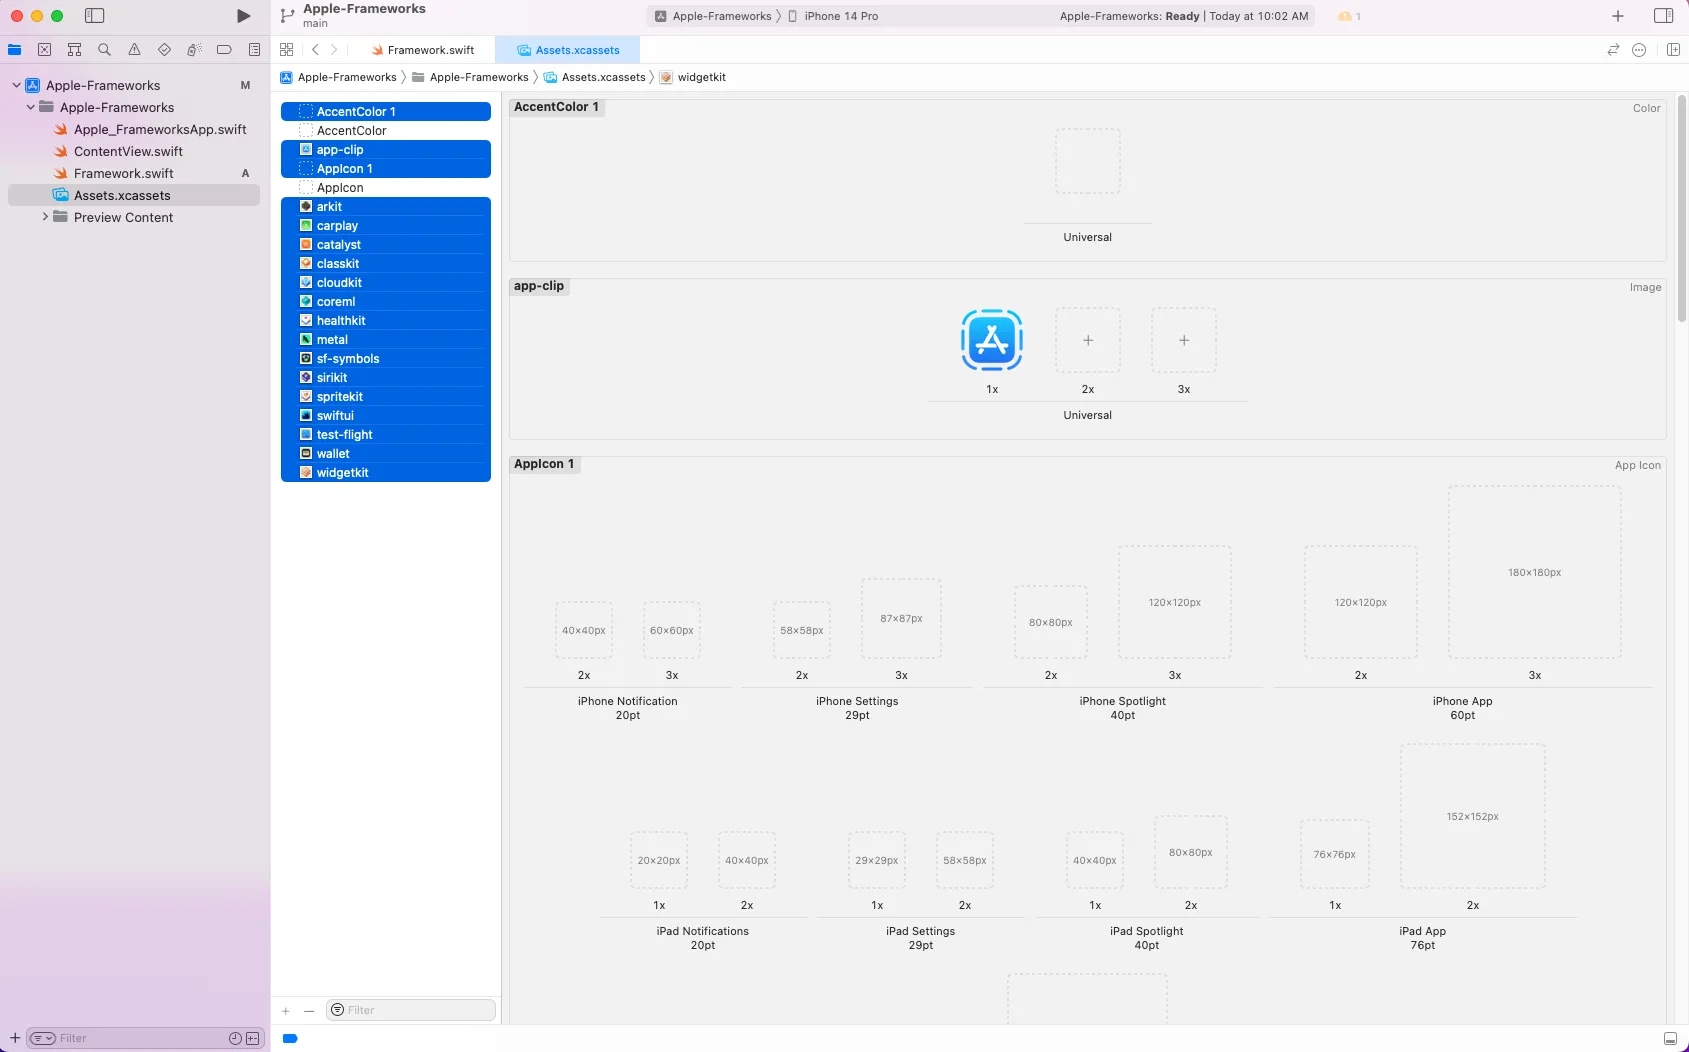Click the widgetkit breadcrumb item

coord(693,77)
